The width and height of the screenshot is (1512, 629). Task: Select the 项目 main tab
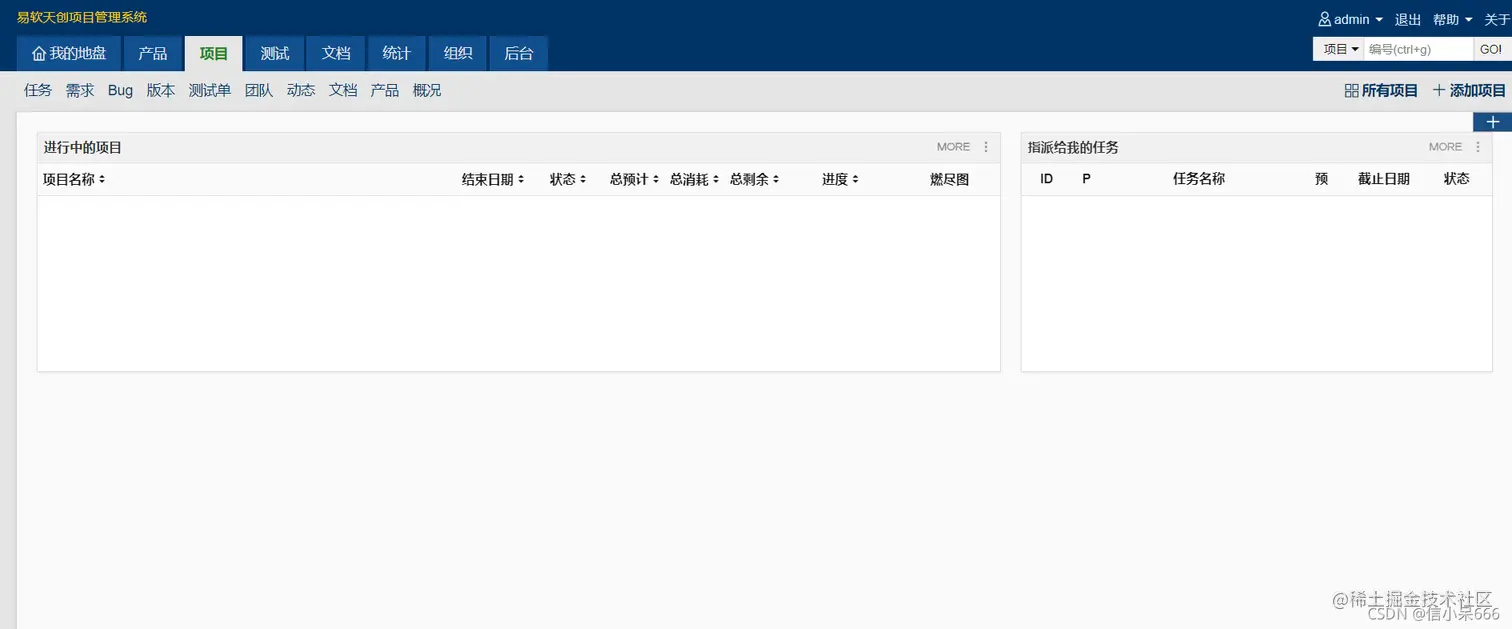pyautogui.click(x=214, y=54)
